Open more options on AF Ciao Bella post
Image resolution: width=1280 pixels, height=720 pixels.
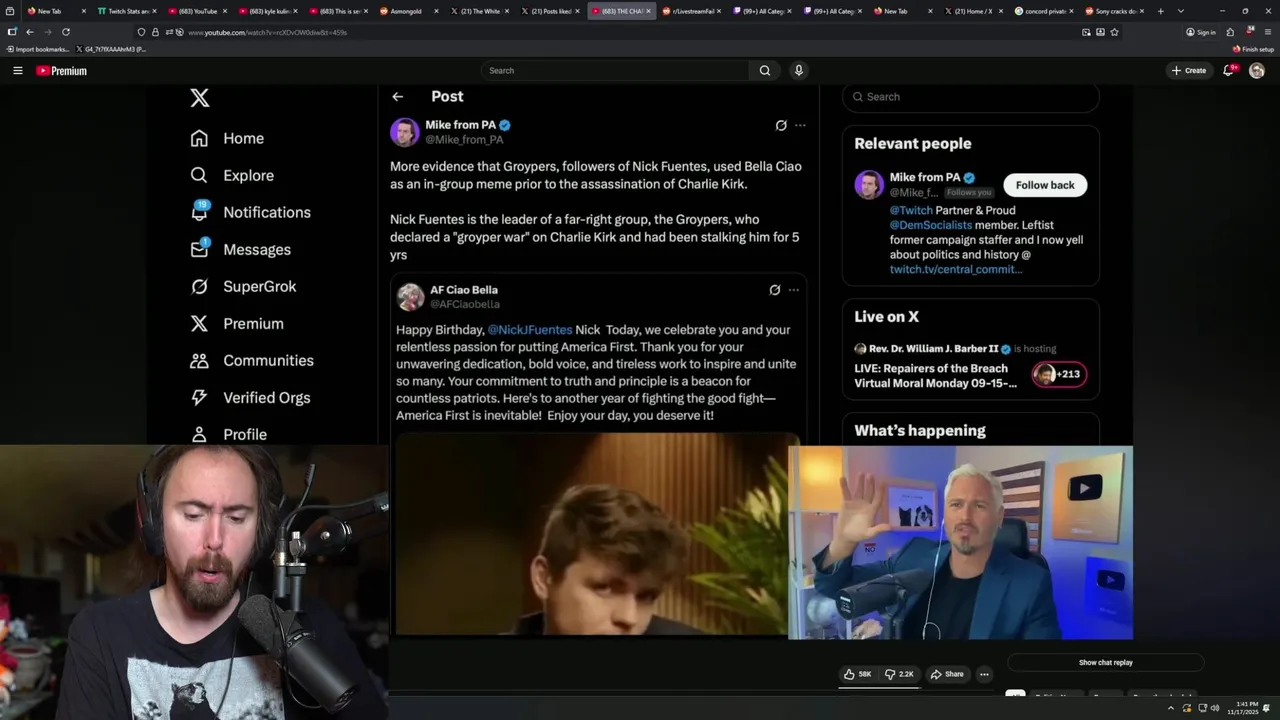pyautogui.click(x=794, y=290)
